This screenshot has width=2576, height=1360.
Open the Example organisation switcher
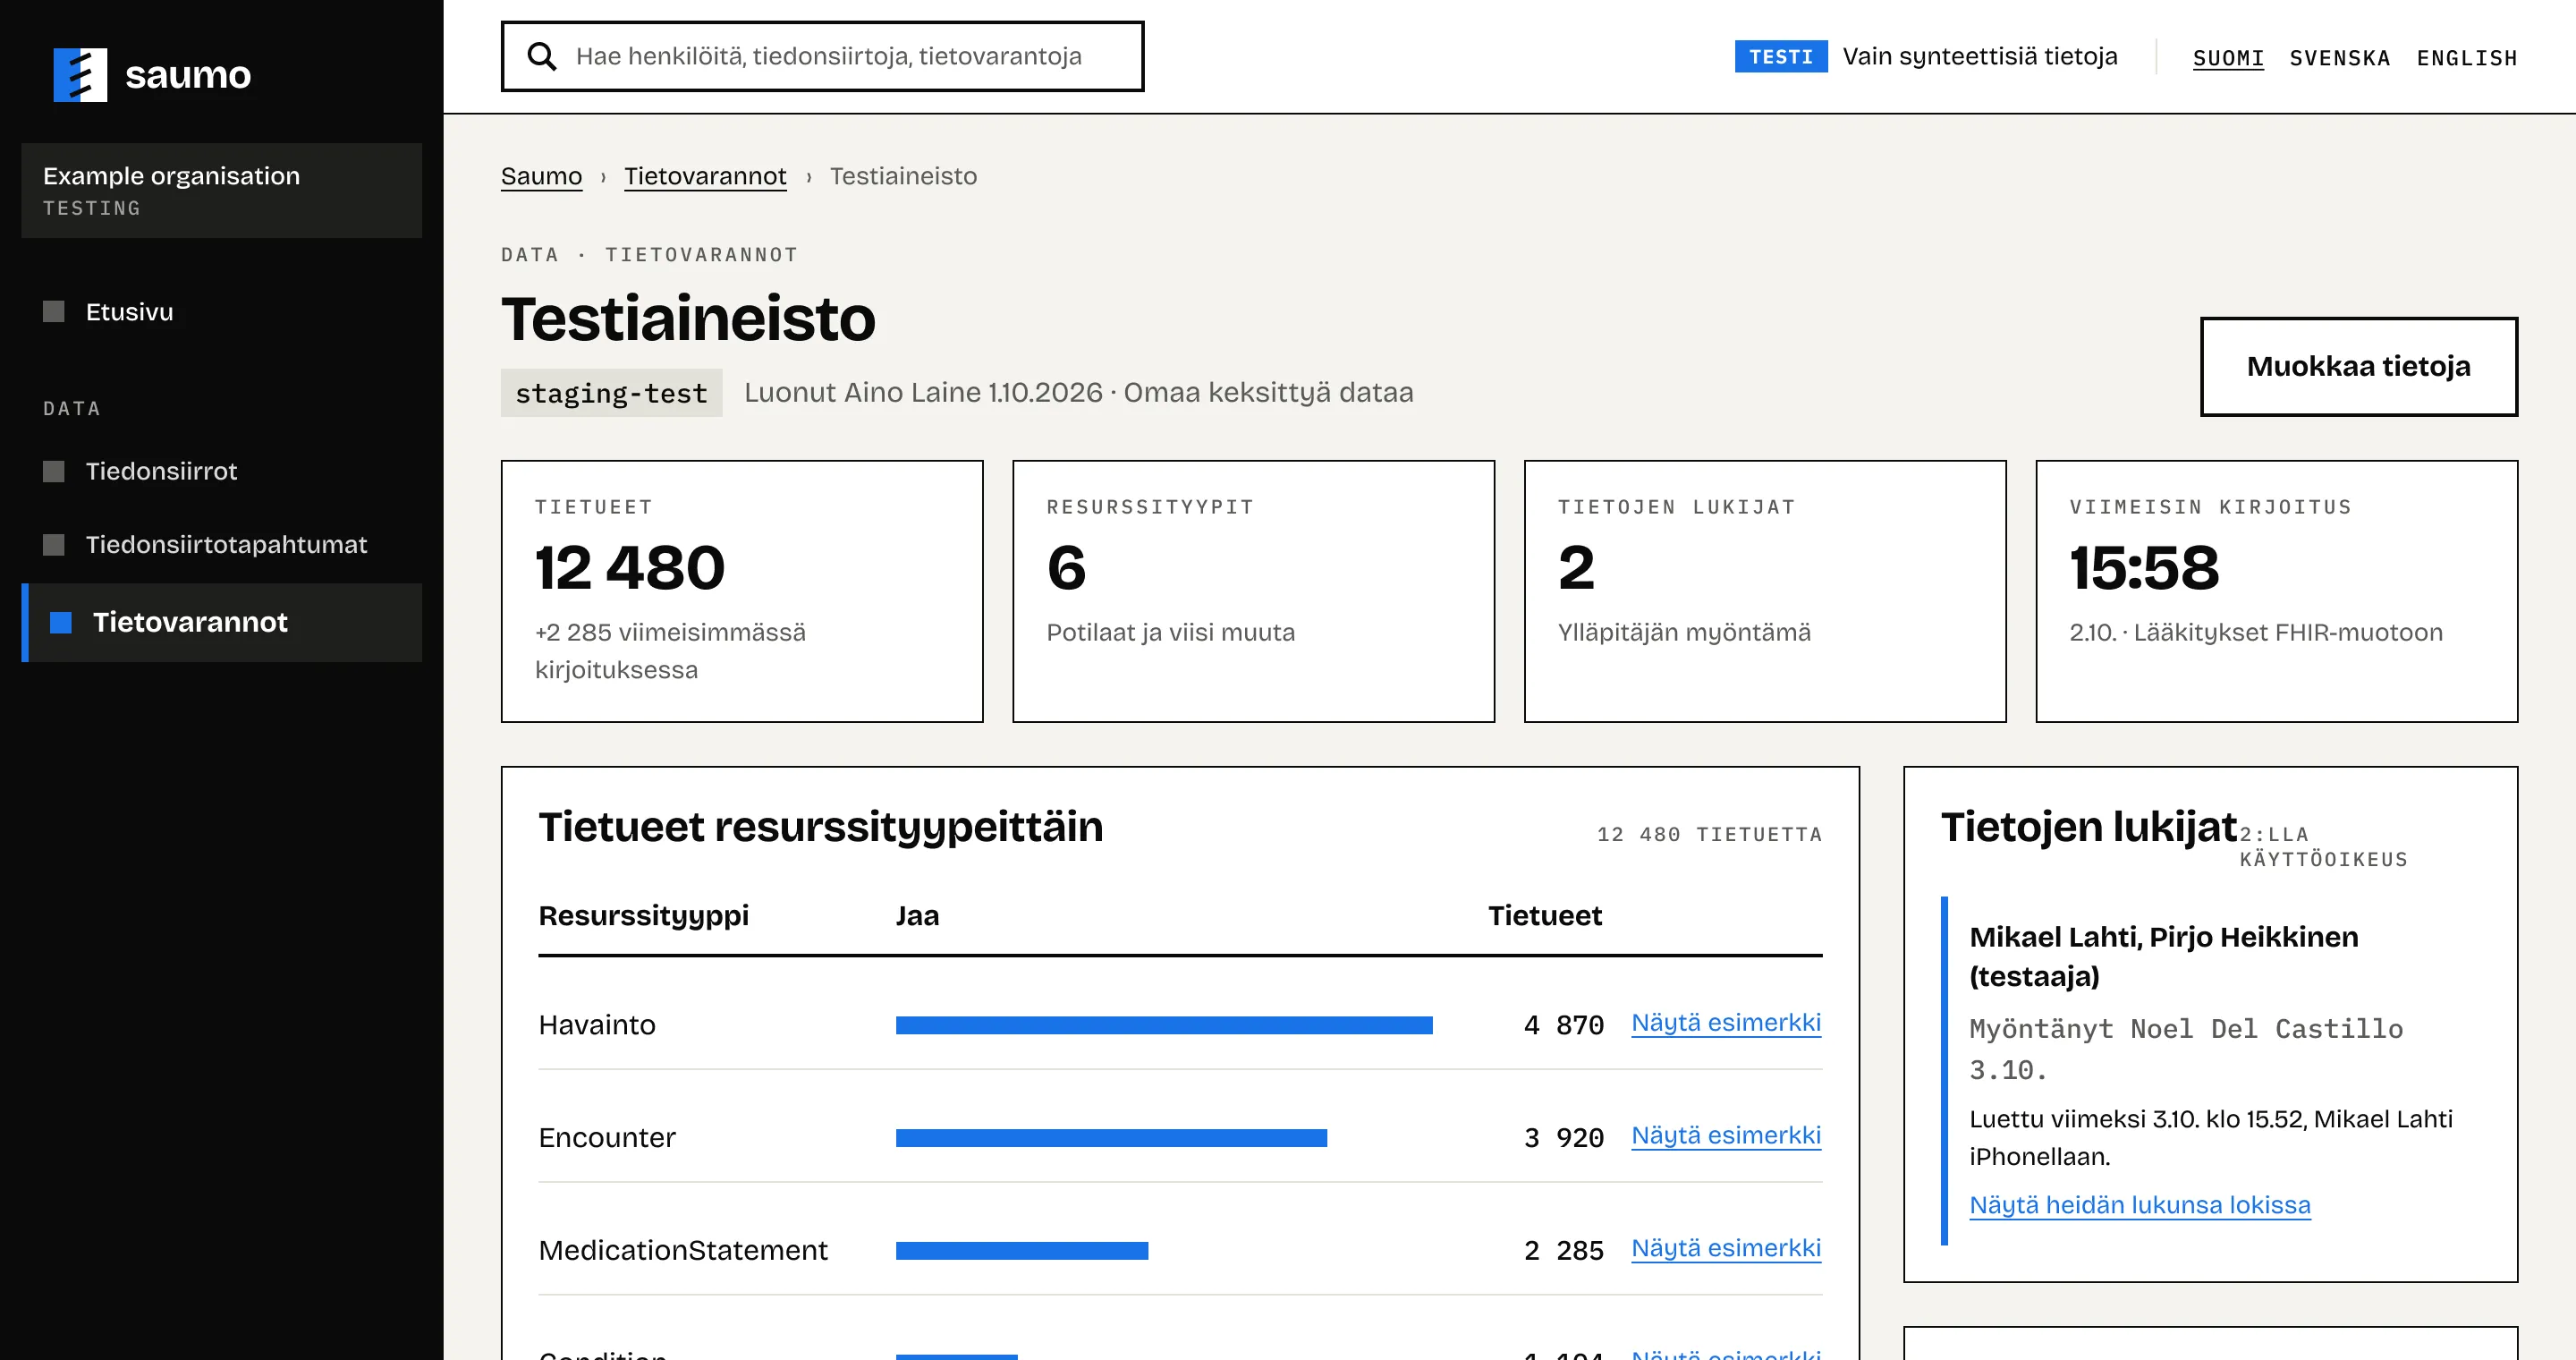click(x=222, y=190)
